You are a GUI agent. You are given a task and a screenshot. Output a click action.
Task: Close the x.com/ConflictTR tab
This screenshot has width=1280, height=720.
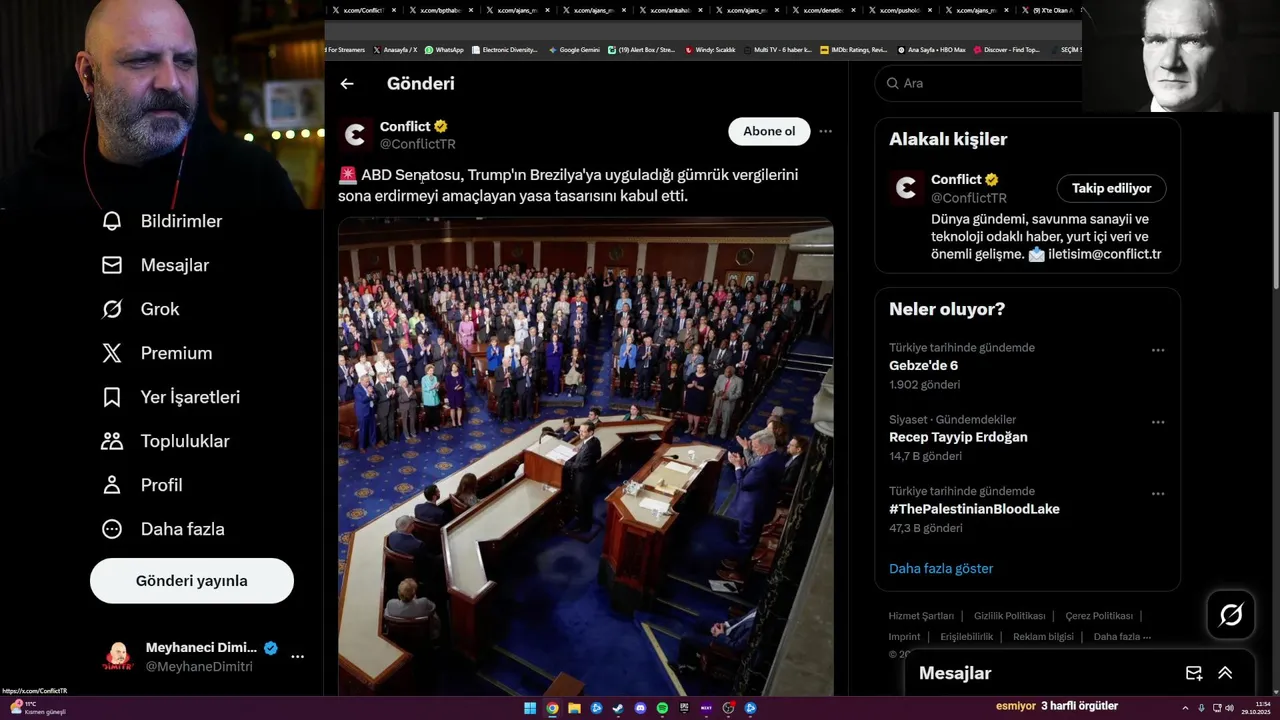[394, 10]
